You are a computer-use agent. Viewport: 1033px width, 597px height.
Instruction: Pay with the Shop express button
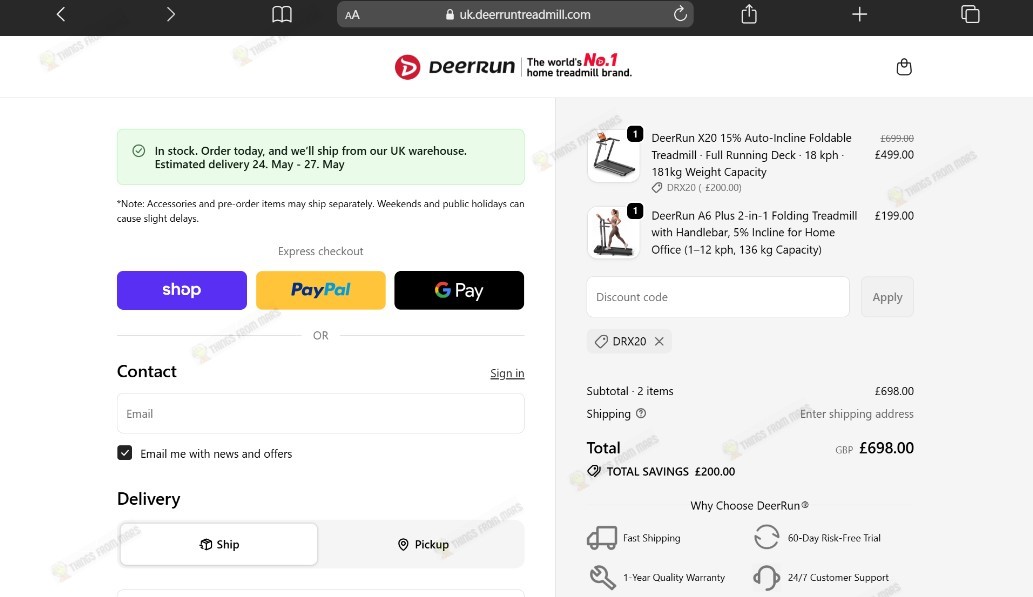pos(182,290)
